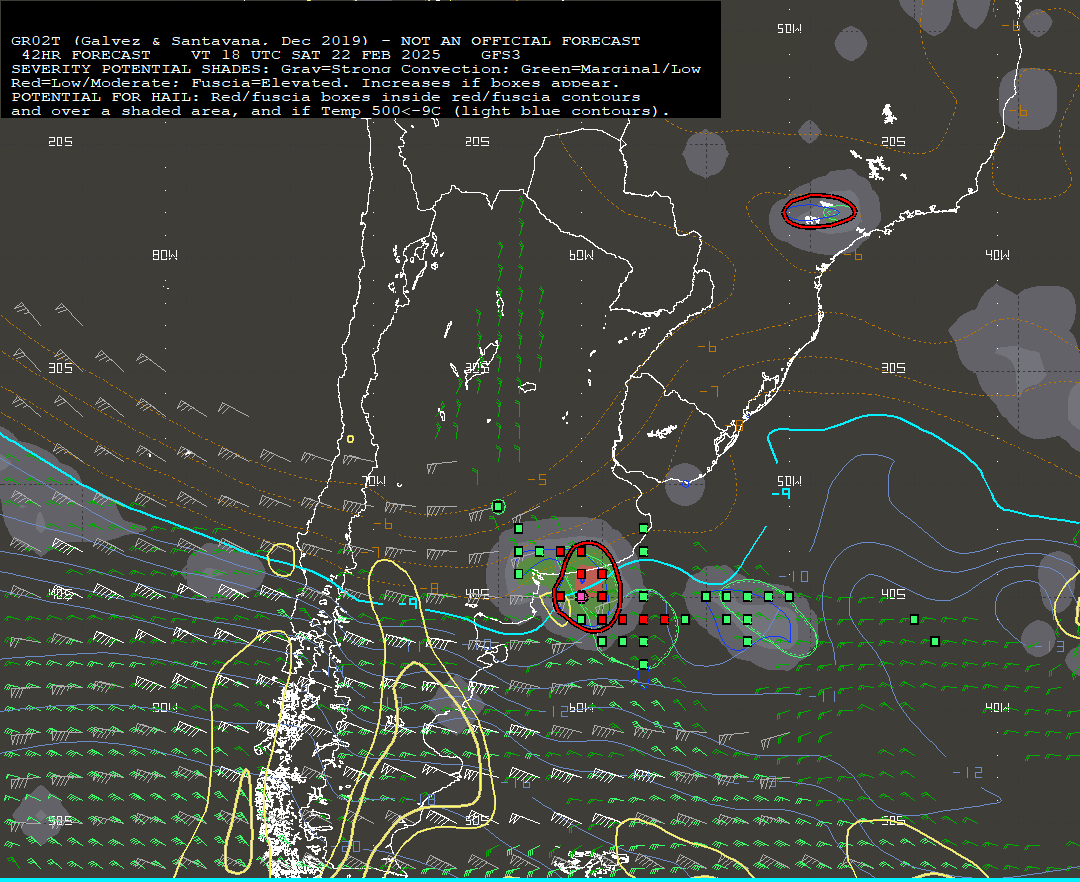Click the single fuchsia hail box
Screen dimensions: 1080x882
(581, 596)
